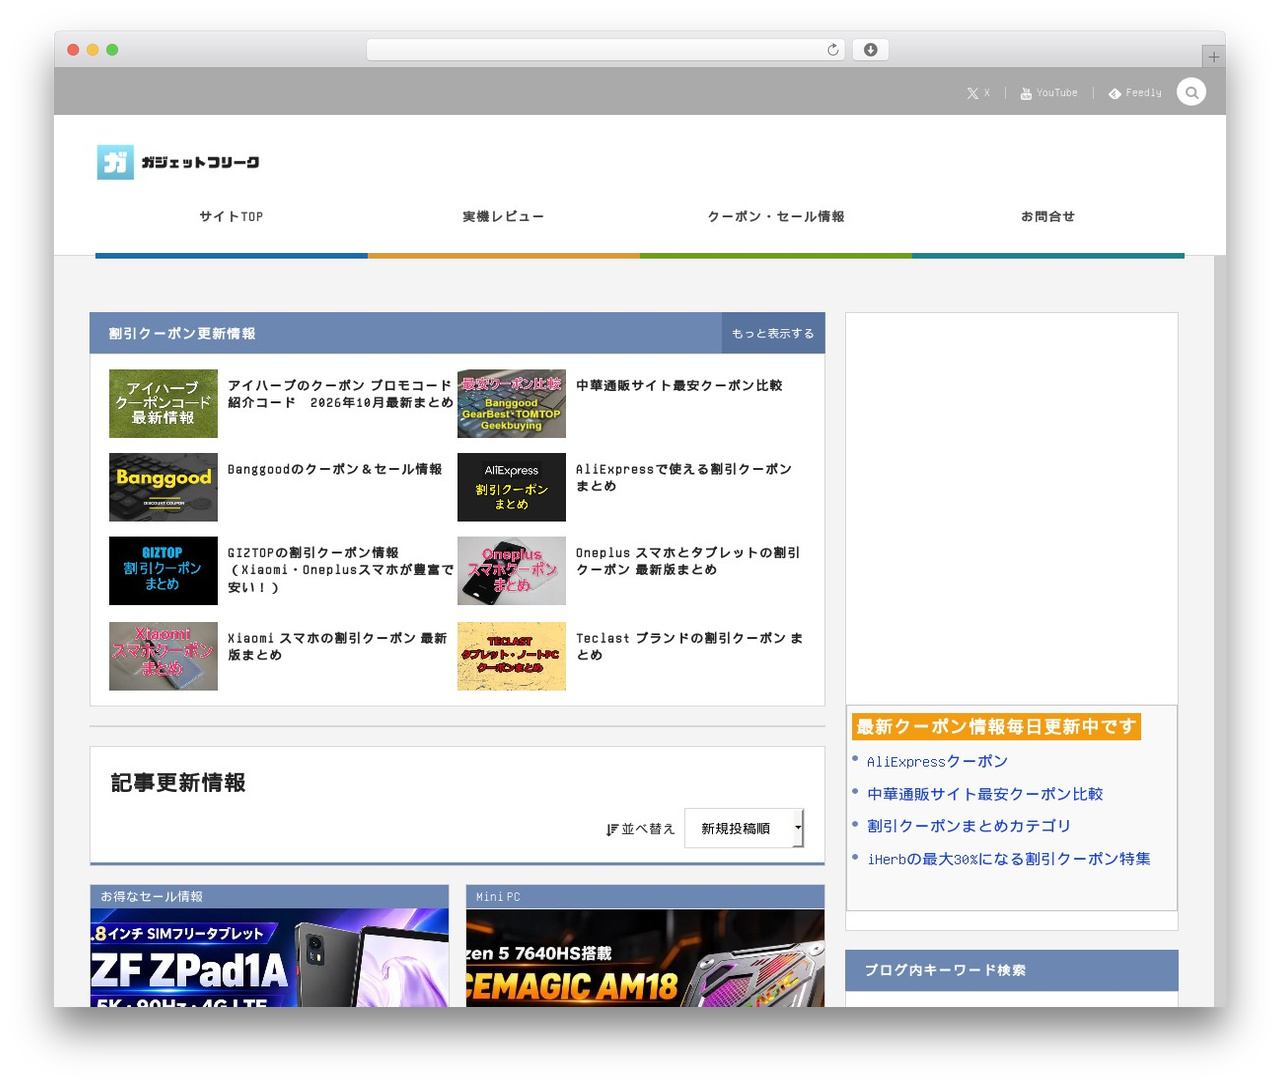Open Teclast ブランドの割引クーポン article title

click(x=689, y=646)
